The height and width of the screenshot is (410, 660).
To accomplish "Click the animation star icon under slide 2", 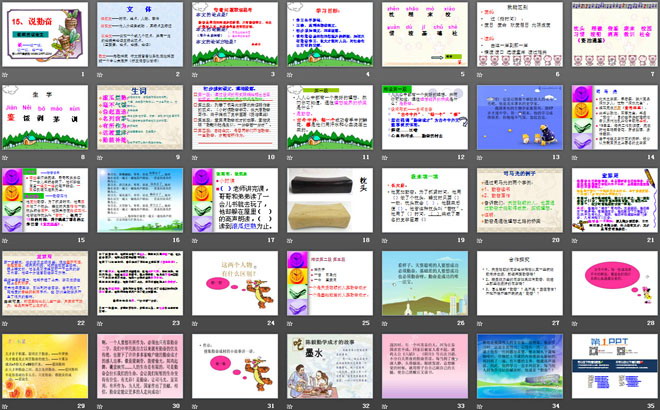I will tap(100, 75).
